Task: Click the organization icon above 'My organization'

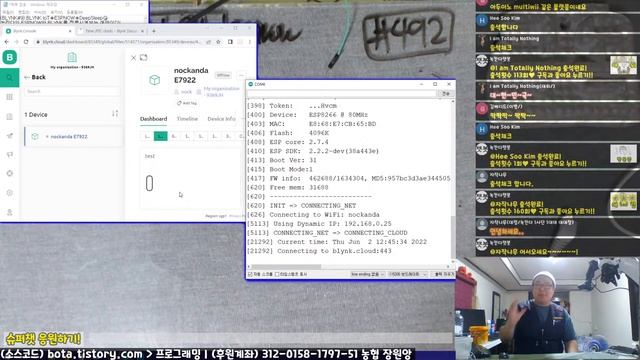Action: pyautogui.click(x=72, y=57)
